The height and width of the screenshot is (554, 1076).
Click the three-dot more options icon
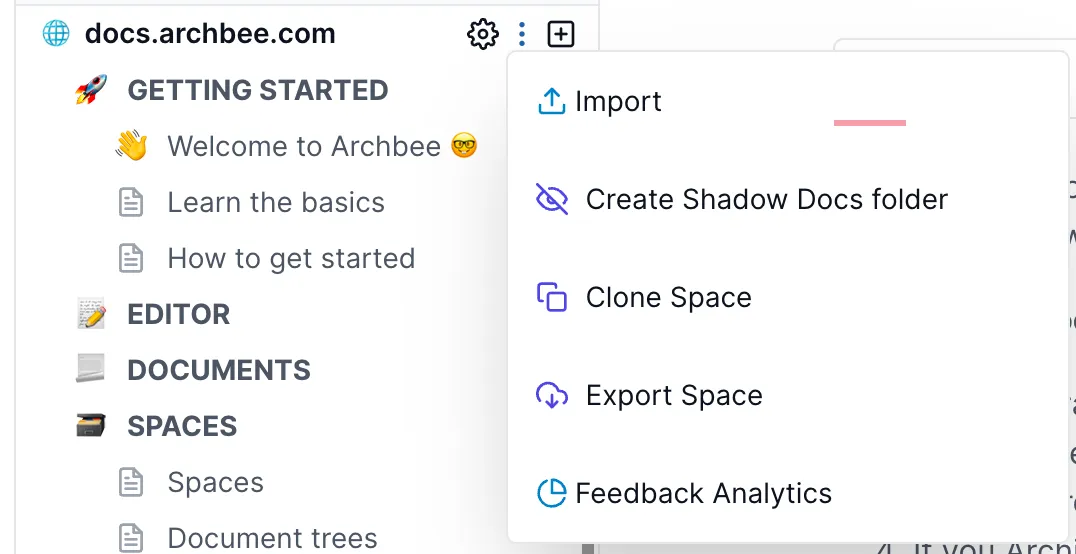coord(522,34)
